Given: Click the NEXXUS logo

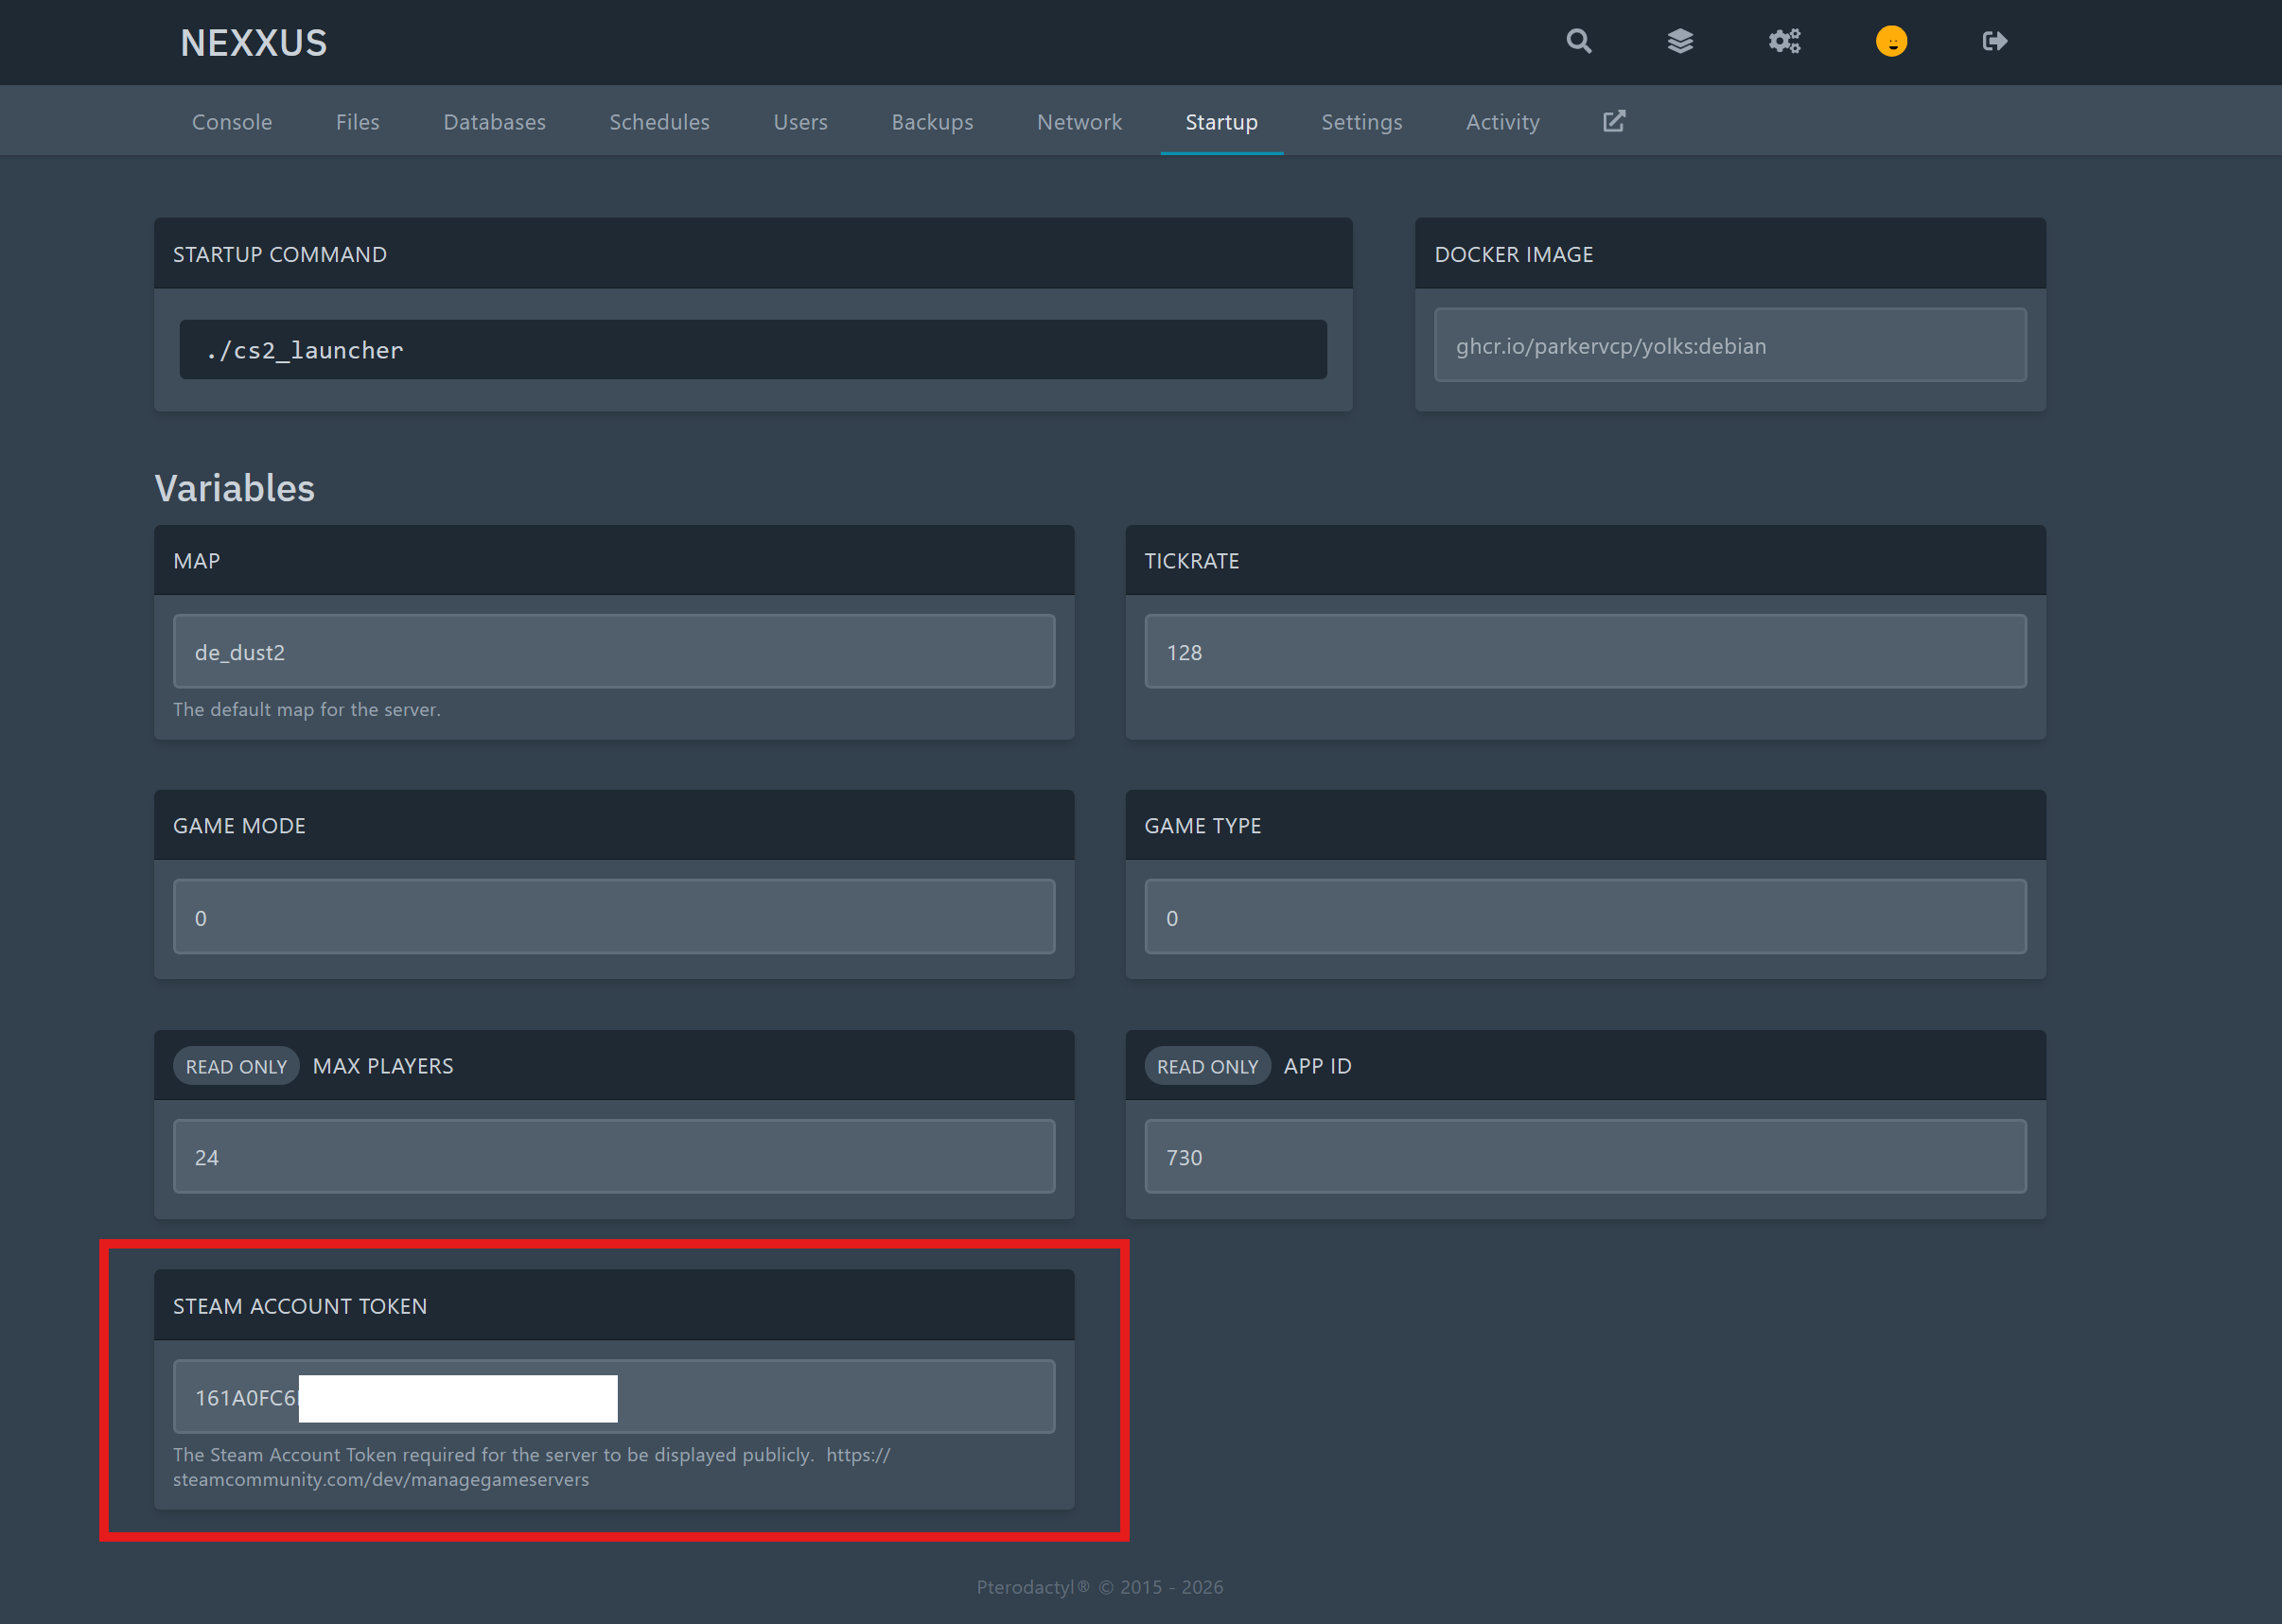Looking at the screenshot, I should [x=254, y=43].
